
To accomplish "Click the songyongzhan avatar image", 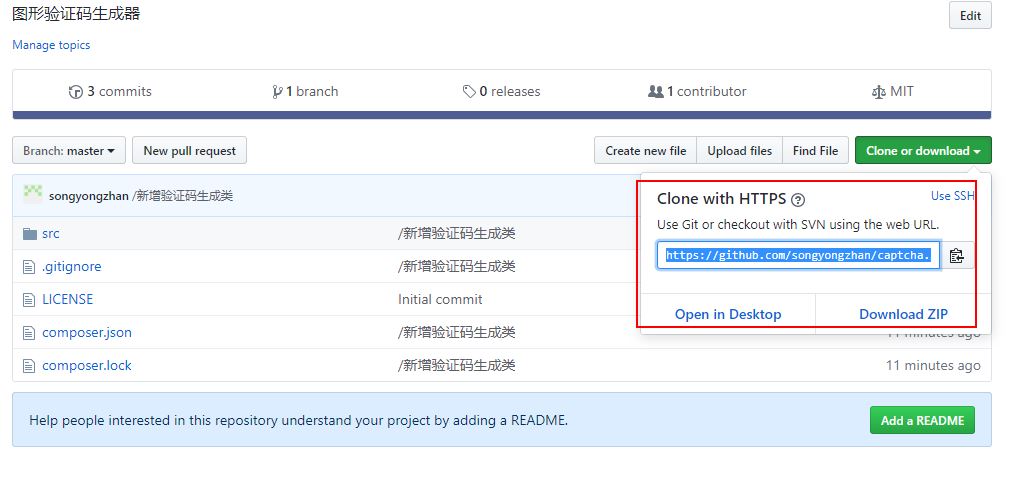I will (x=33, y=195).
